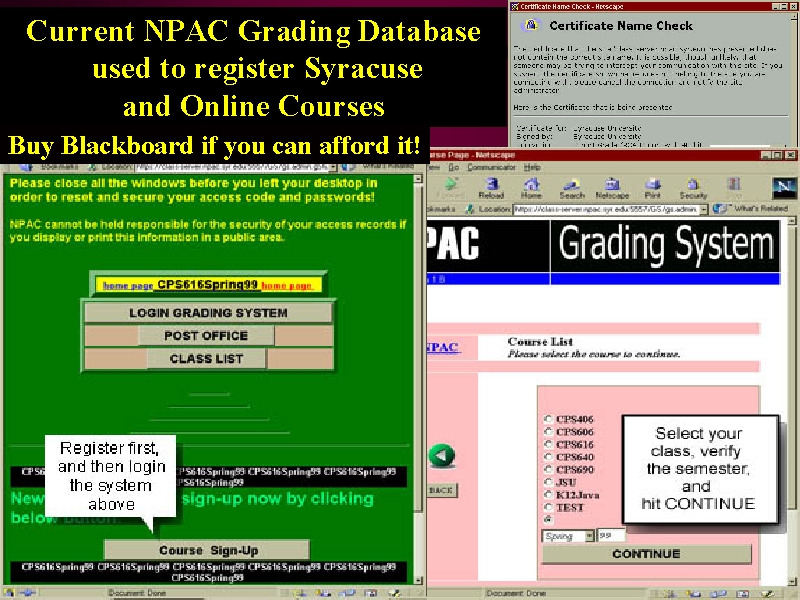Viewport: 800px width, 600px height.
Task: Select the TEST course radio button
Action: click(x=548, y=507)
